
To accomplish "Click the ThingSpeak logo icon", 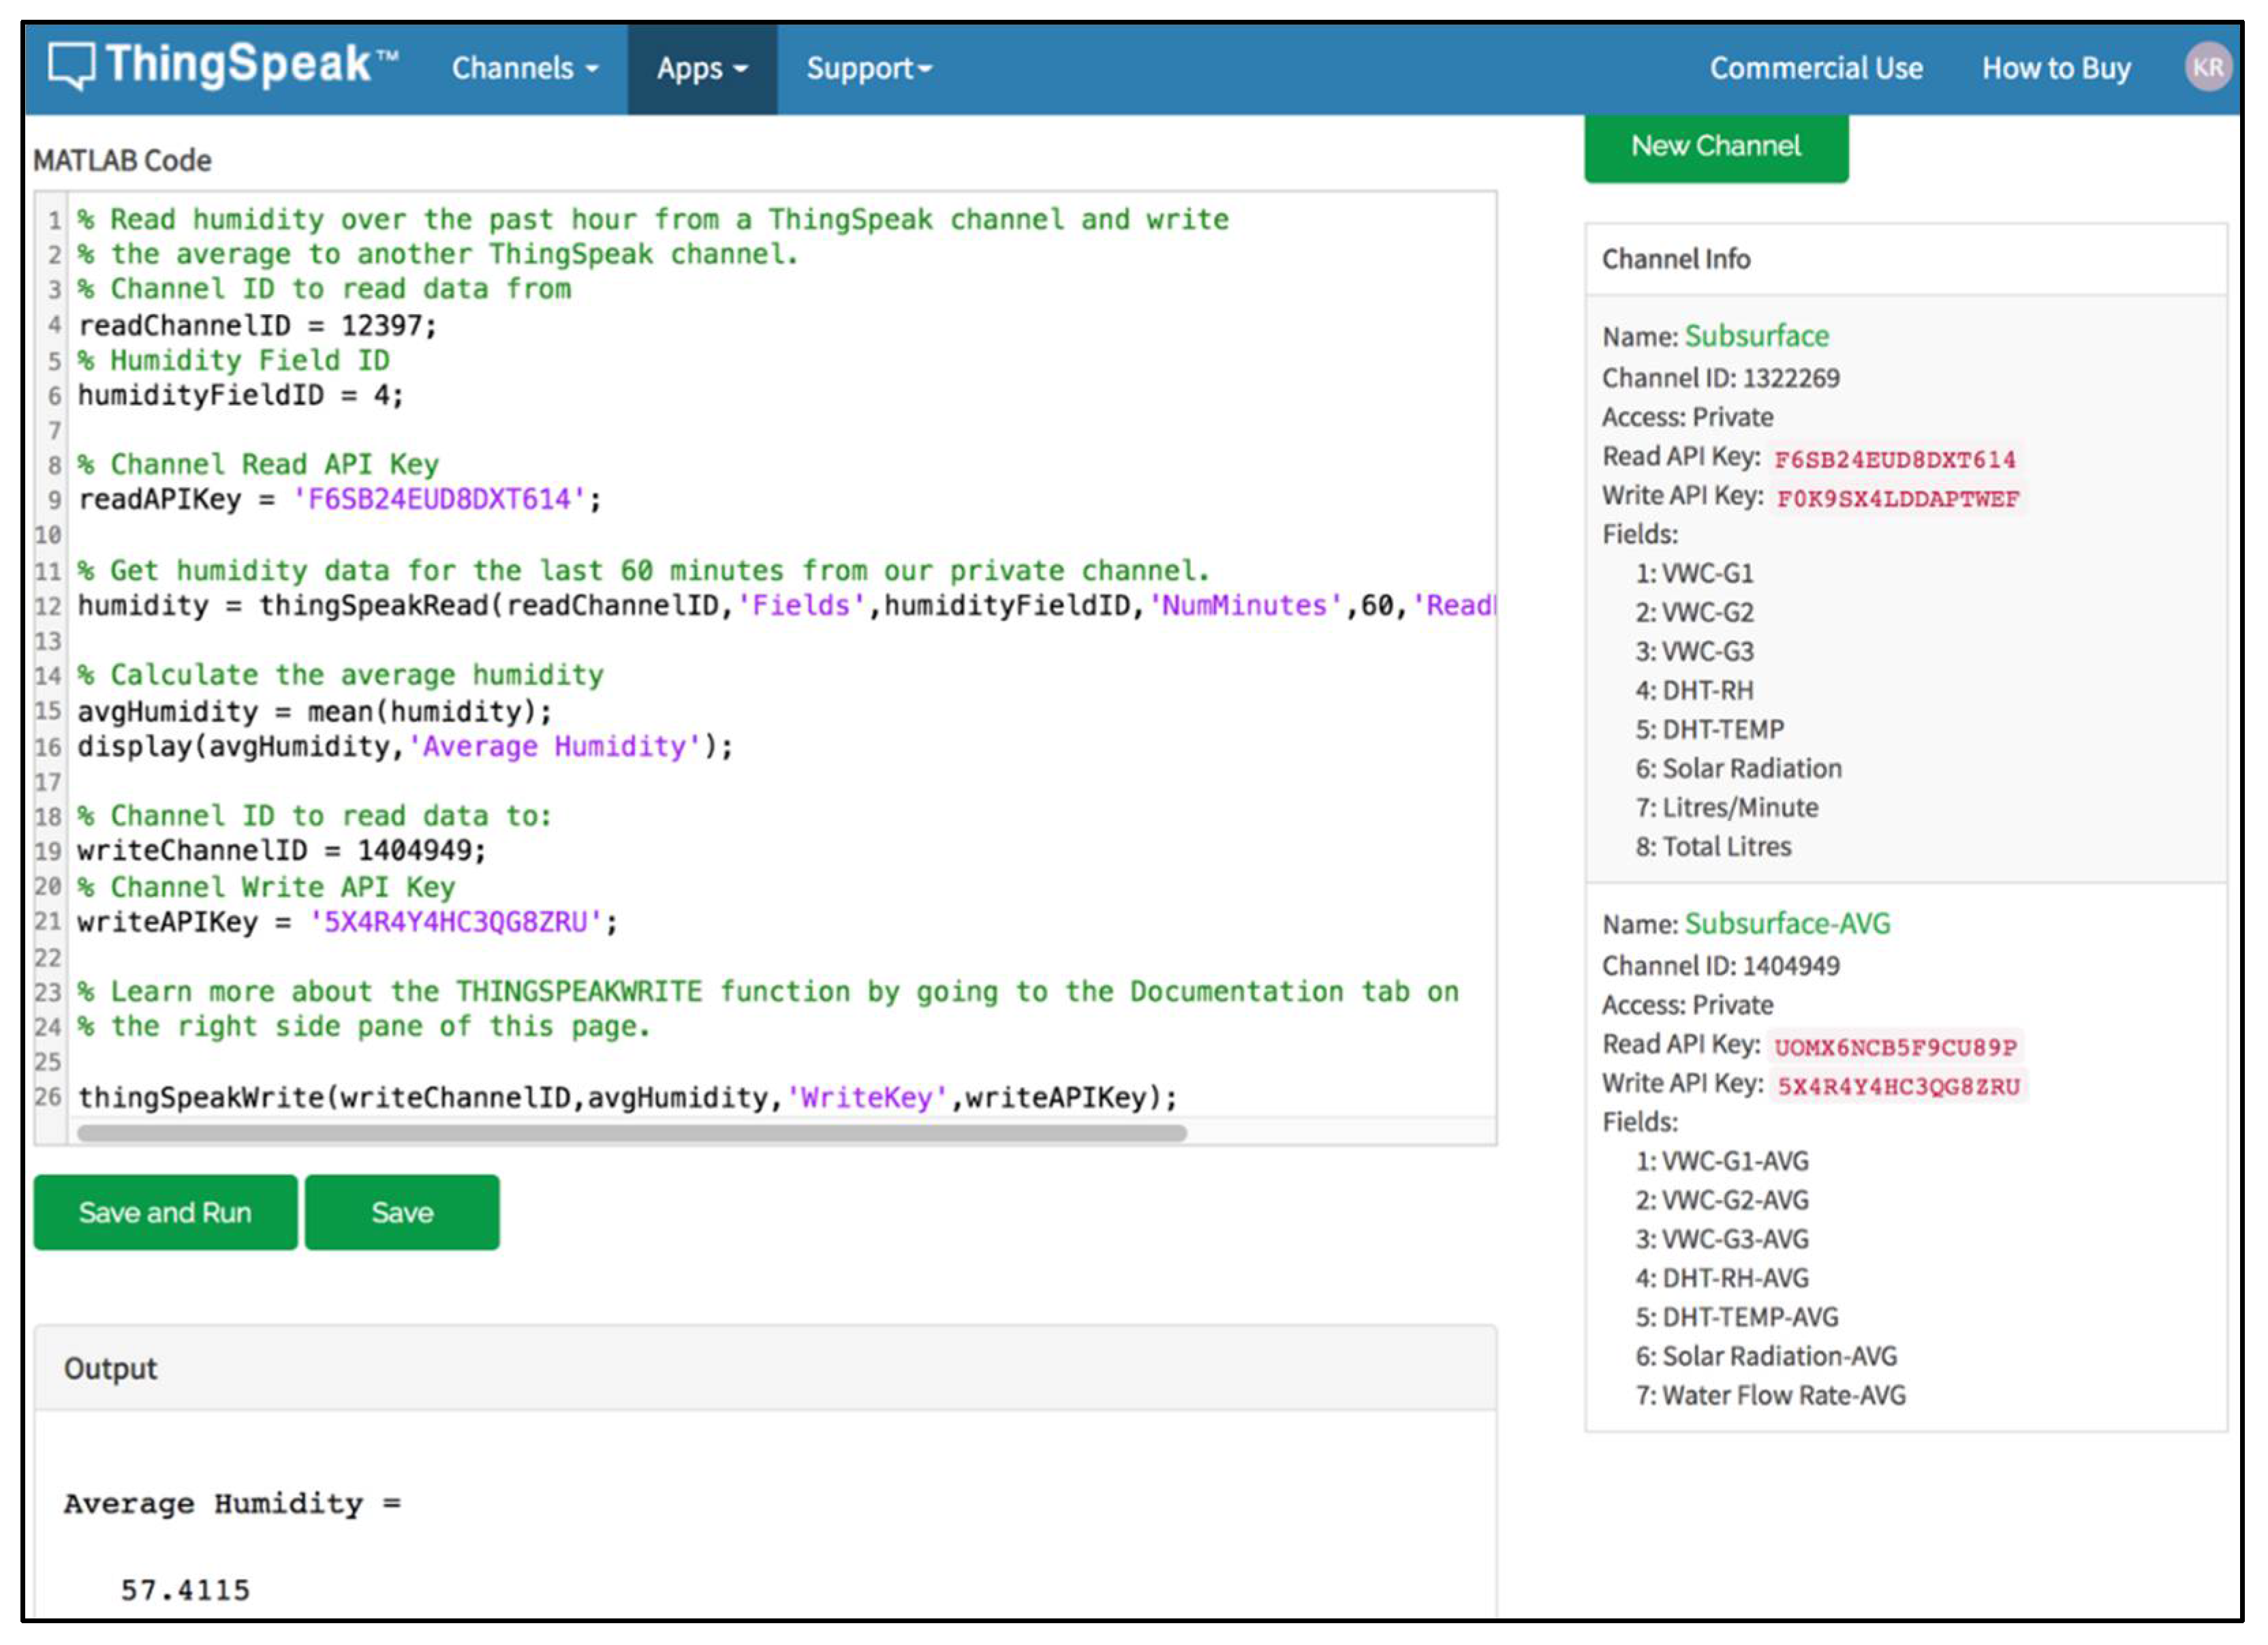I will 72,66.
